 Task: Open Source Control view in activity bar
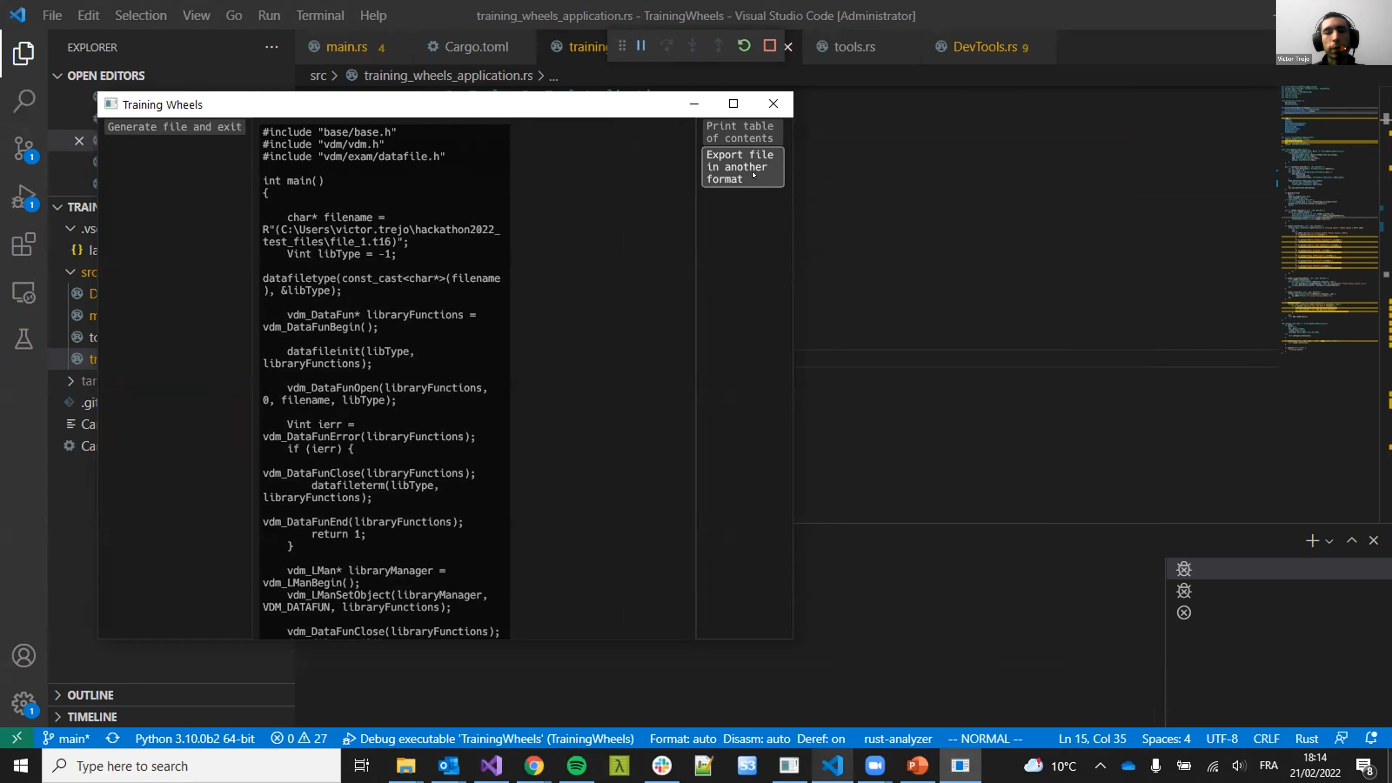click(24, 149)
